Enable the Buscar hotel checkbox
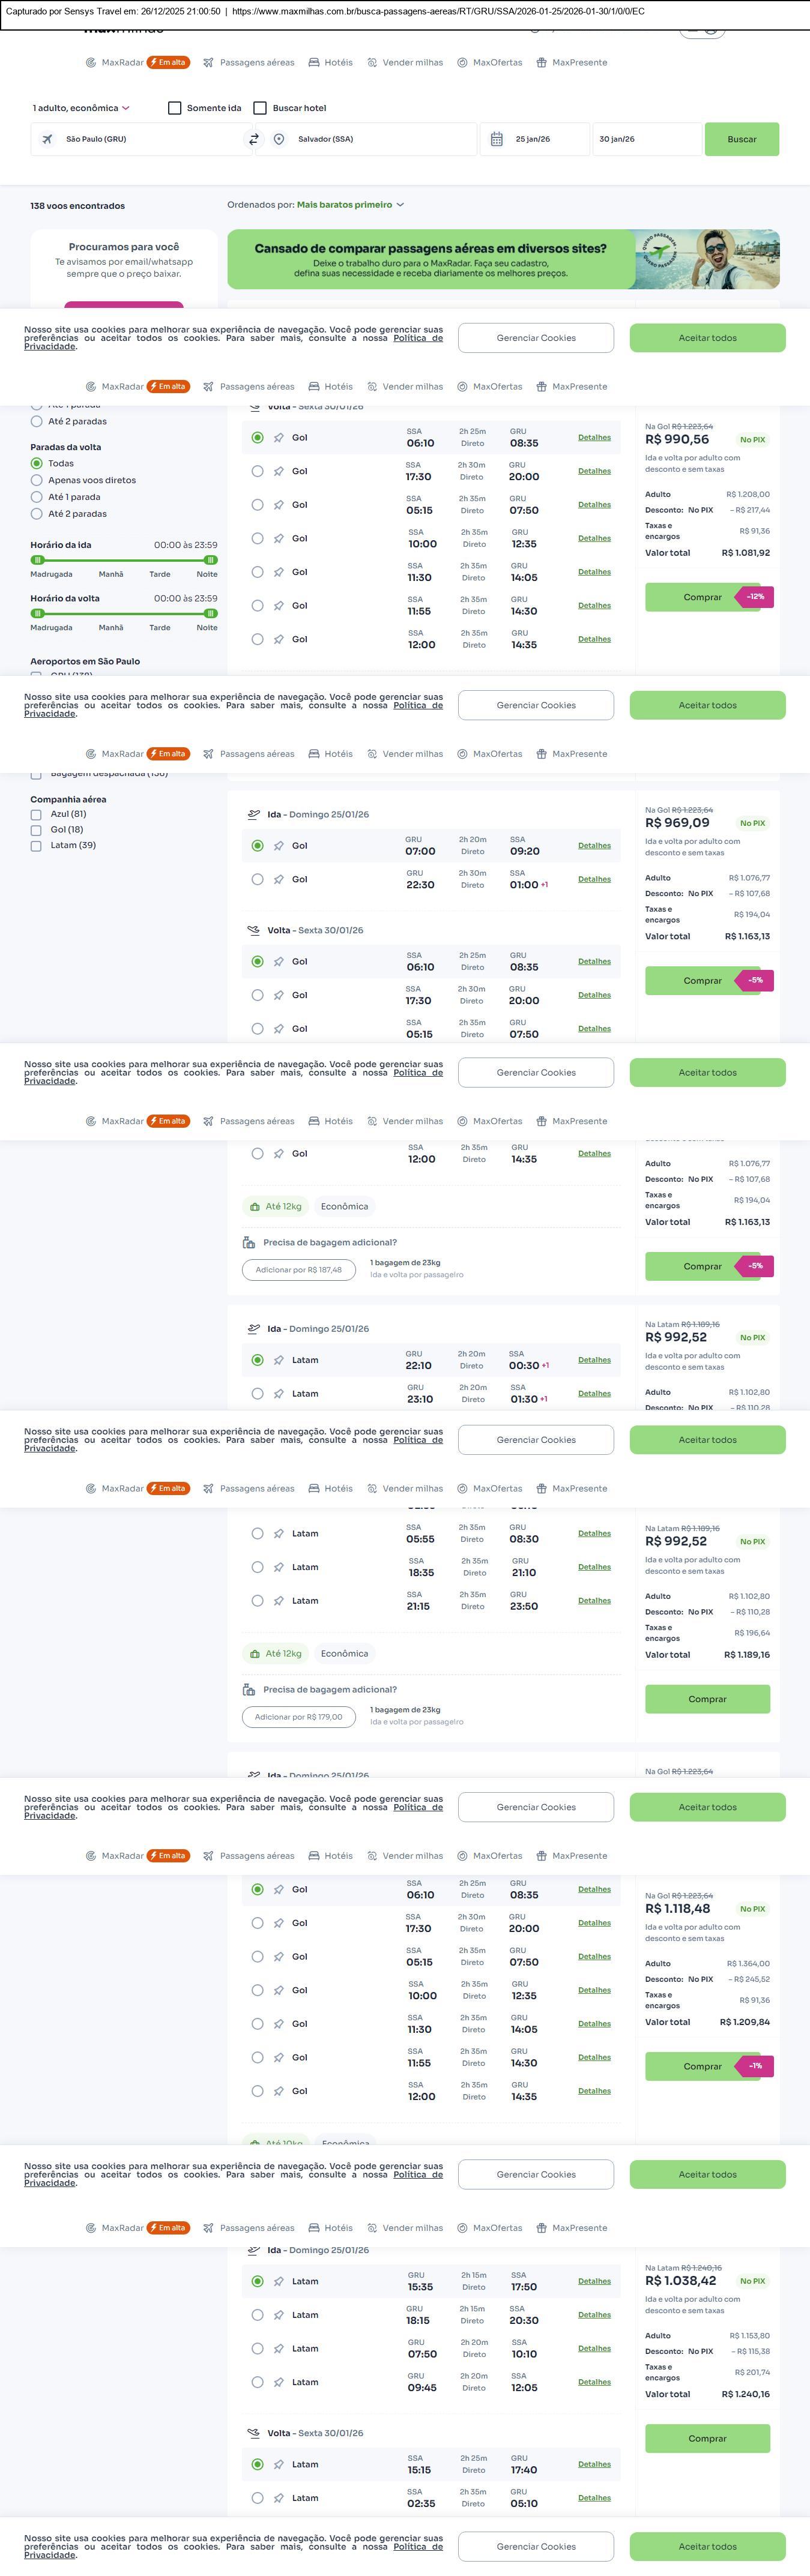 260,108
